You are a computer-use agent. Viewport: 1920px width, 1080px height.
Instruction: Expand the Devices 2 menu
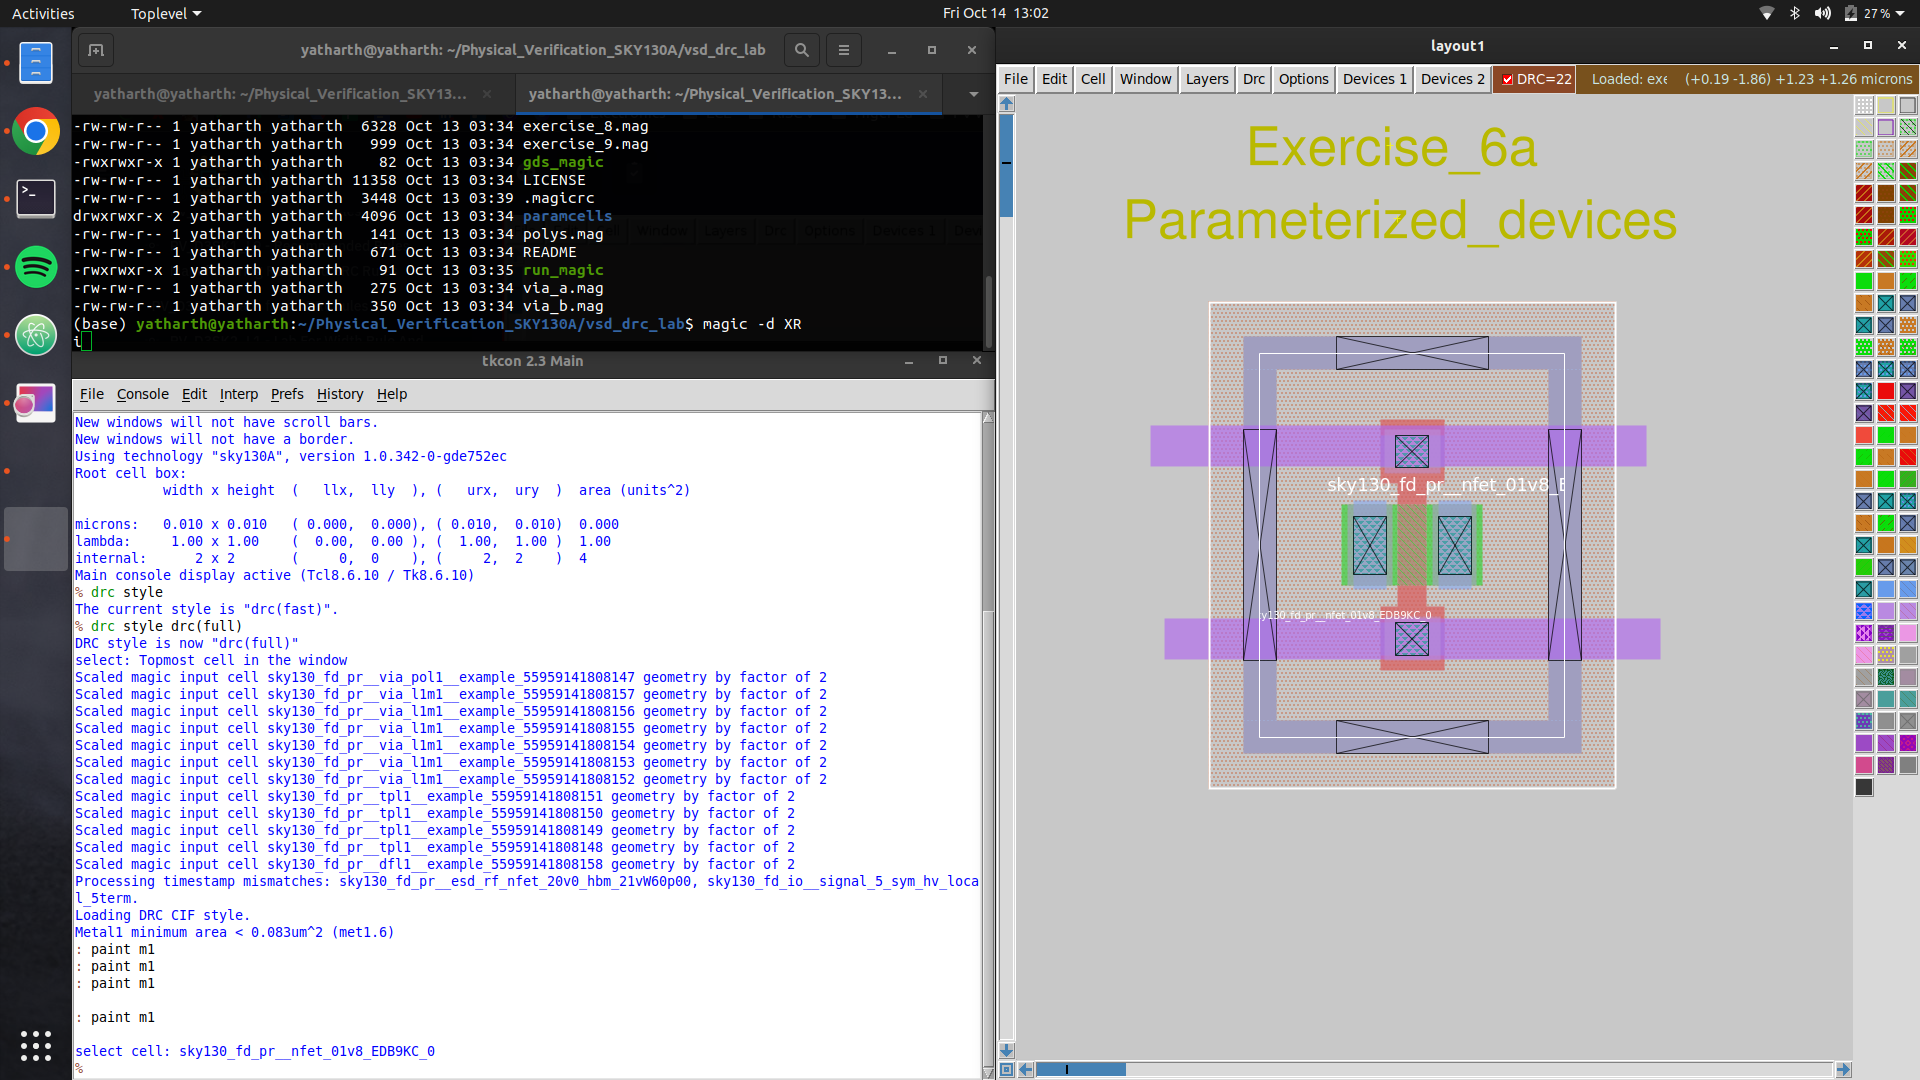pyautogui.click(x=1453, y=79)
